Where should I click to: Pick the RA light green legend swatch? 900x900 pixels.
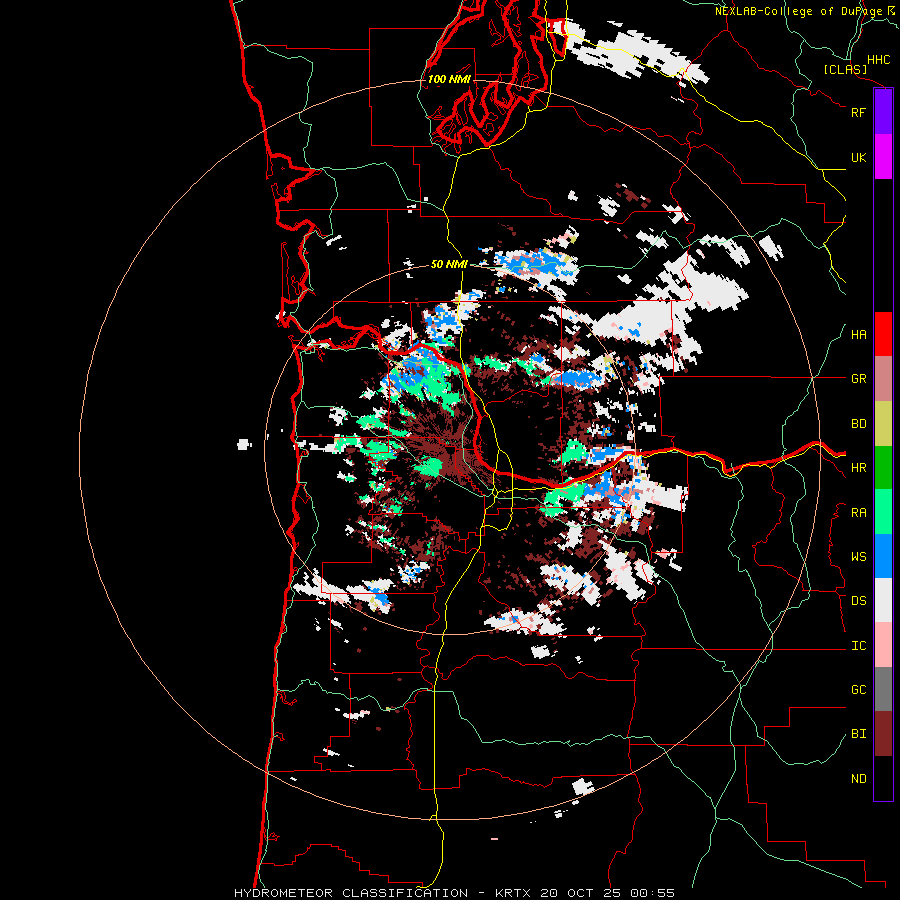click(883, 512)
